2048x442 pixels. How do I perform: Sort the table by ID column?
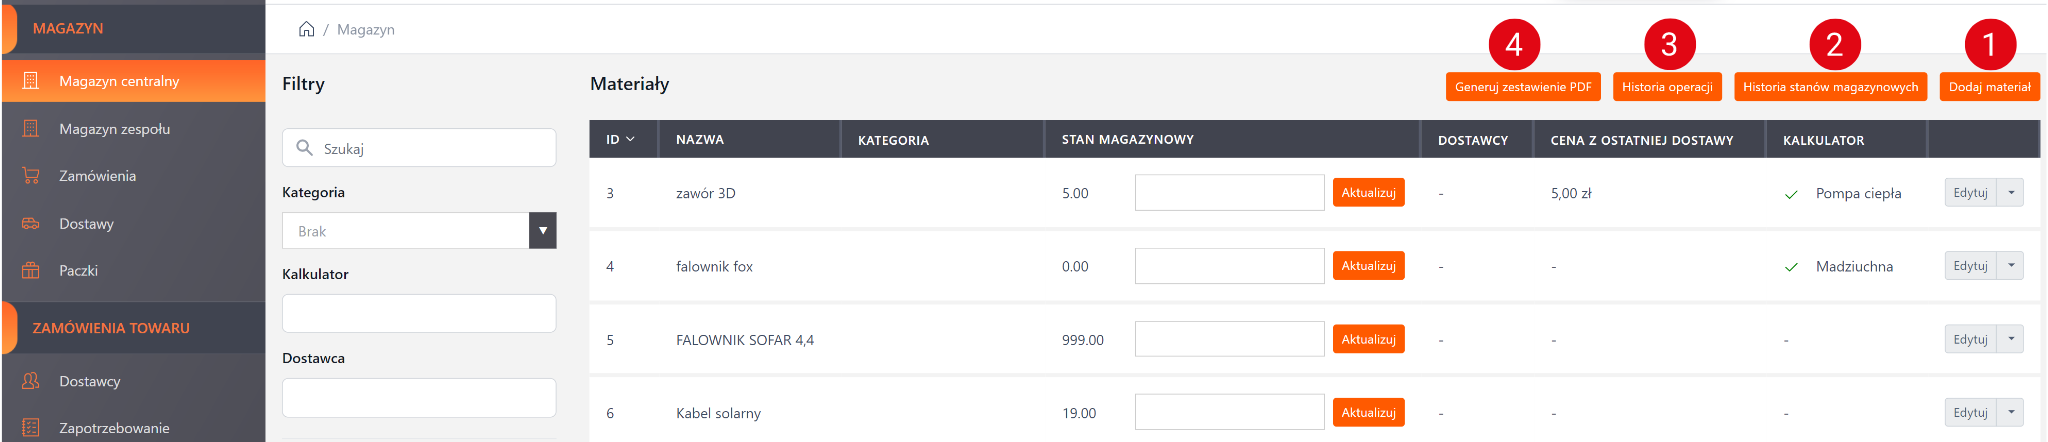(x=620, y=140)
